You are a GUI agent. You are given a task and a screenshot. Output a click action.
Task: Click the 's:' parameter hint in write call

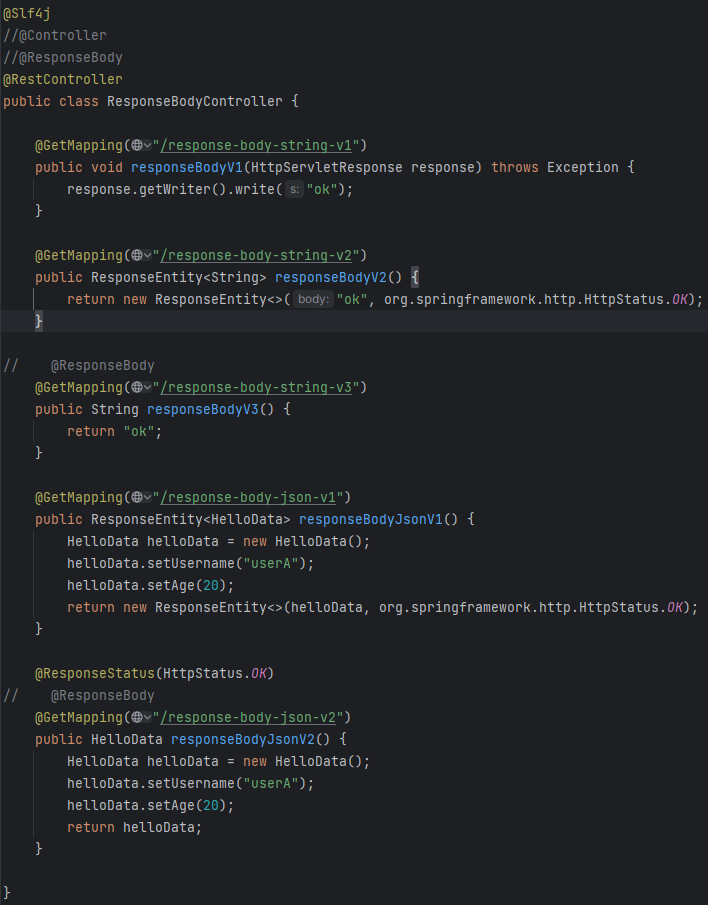[x=294, y=189]
